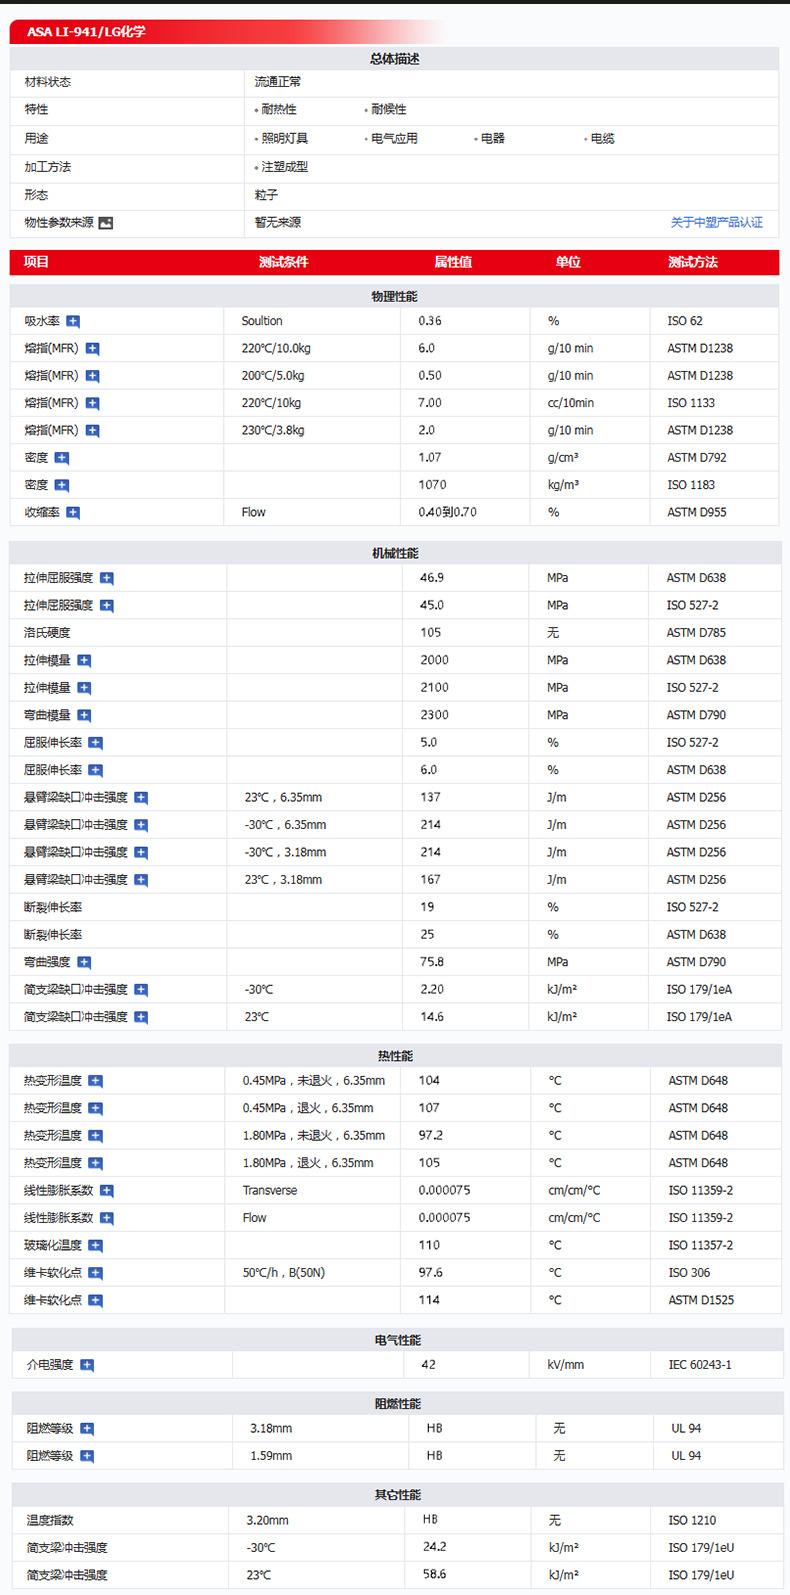Click the 照明灯具 usage tag

click(284, 138)
